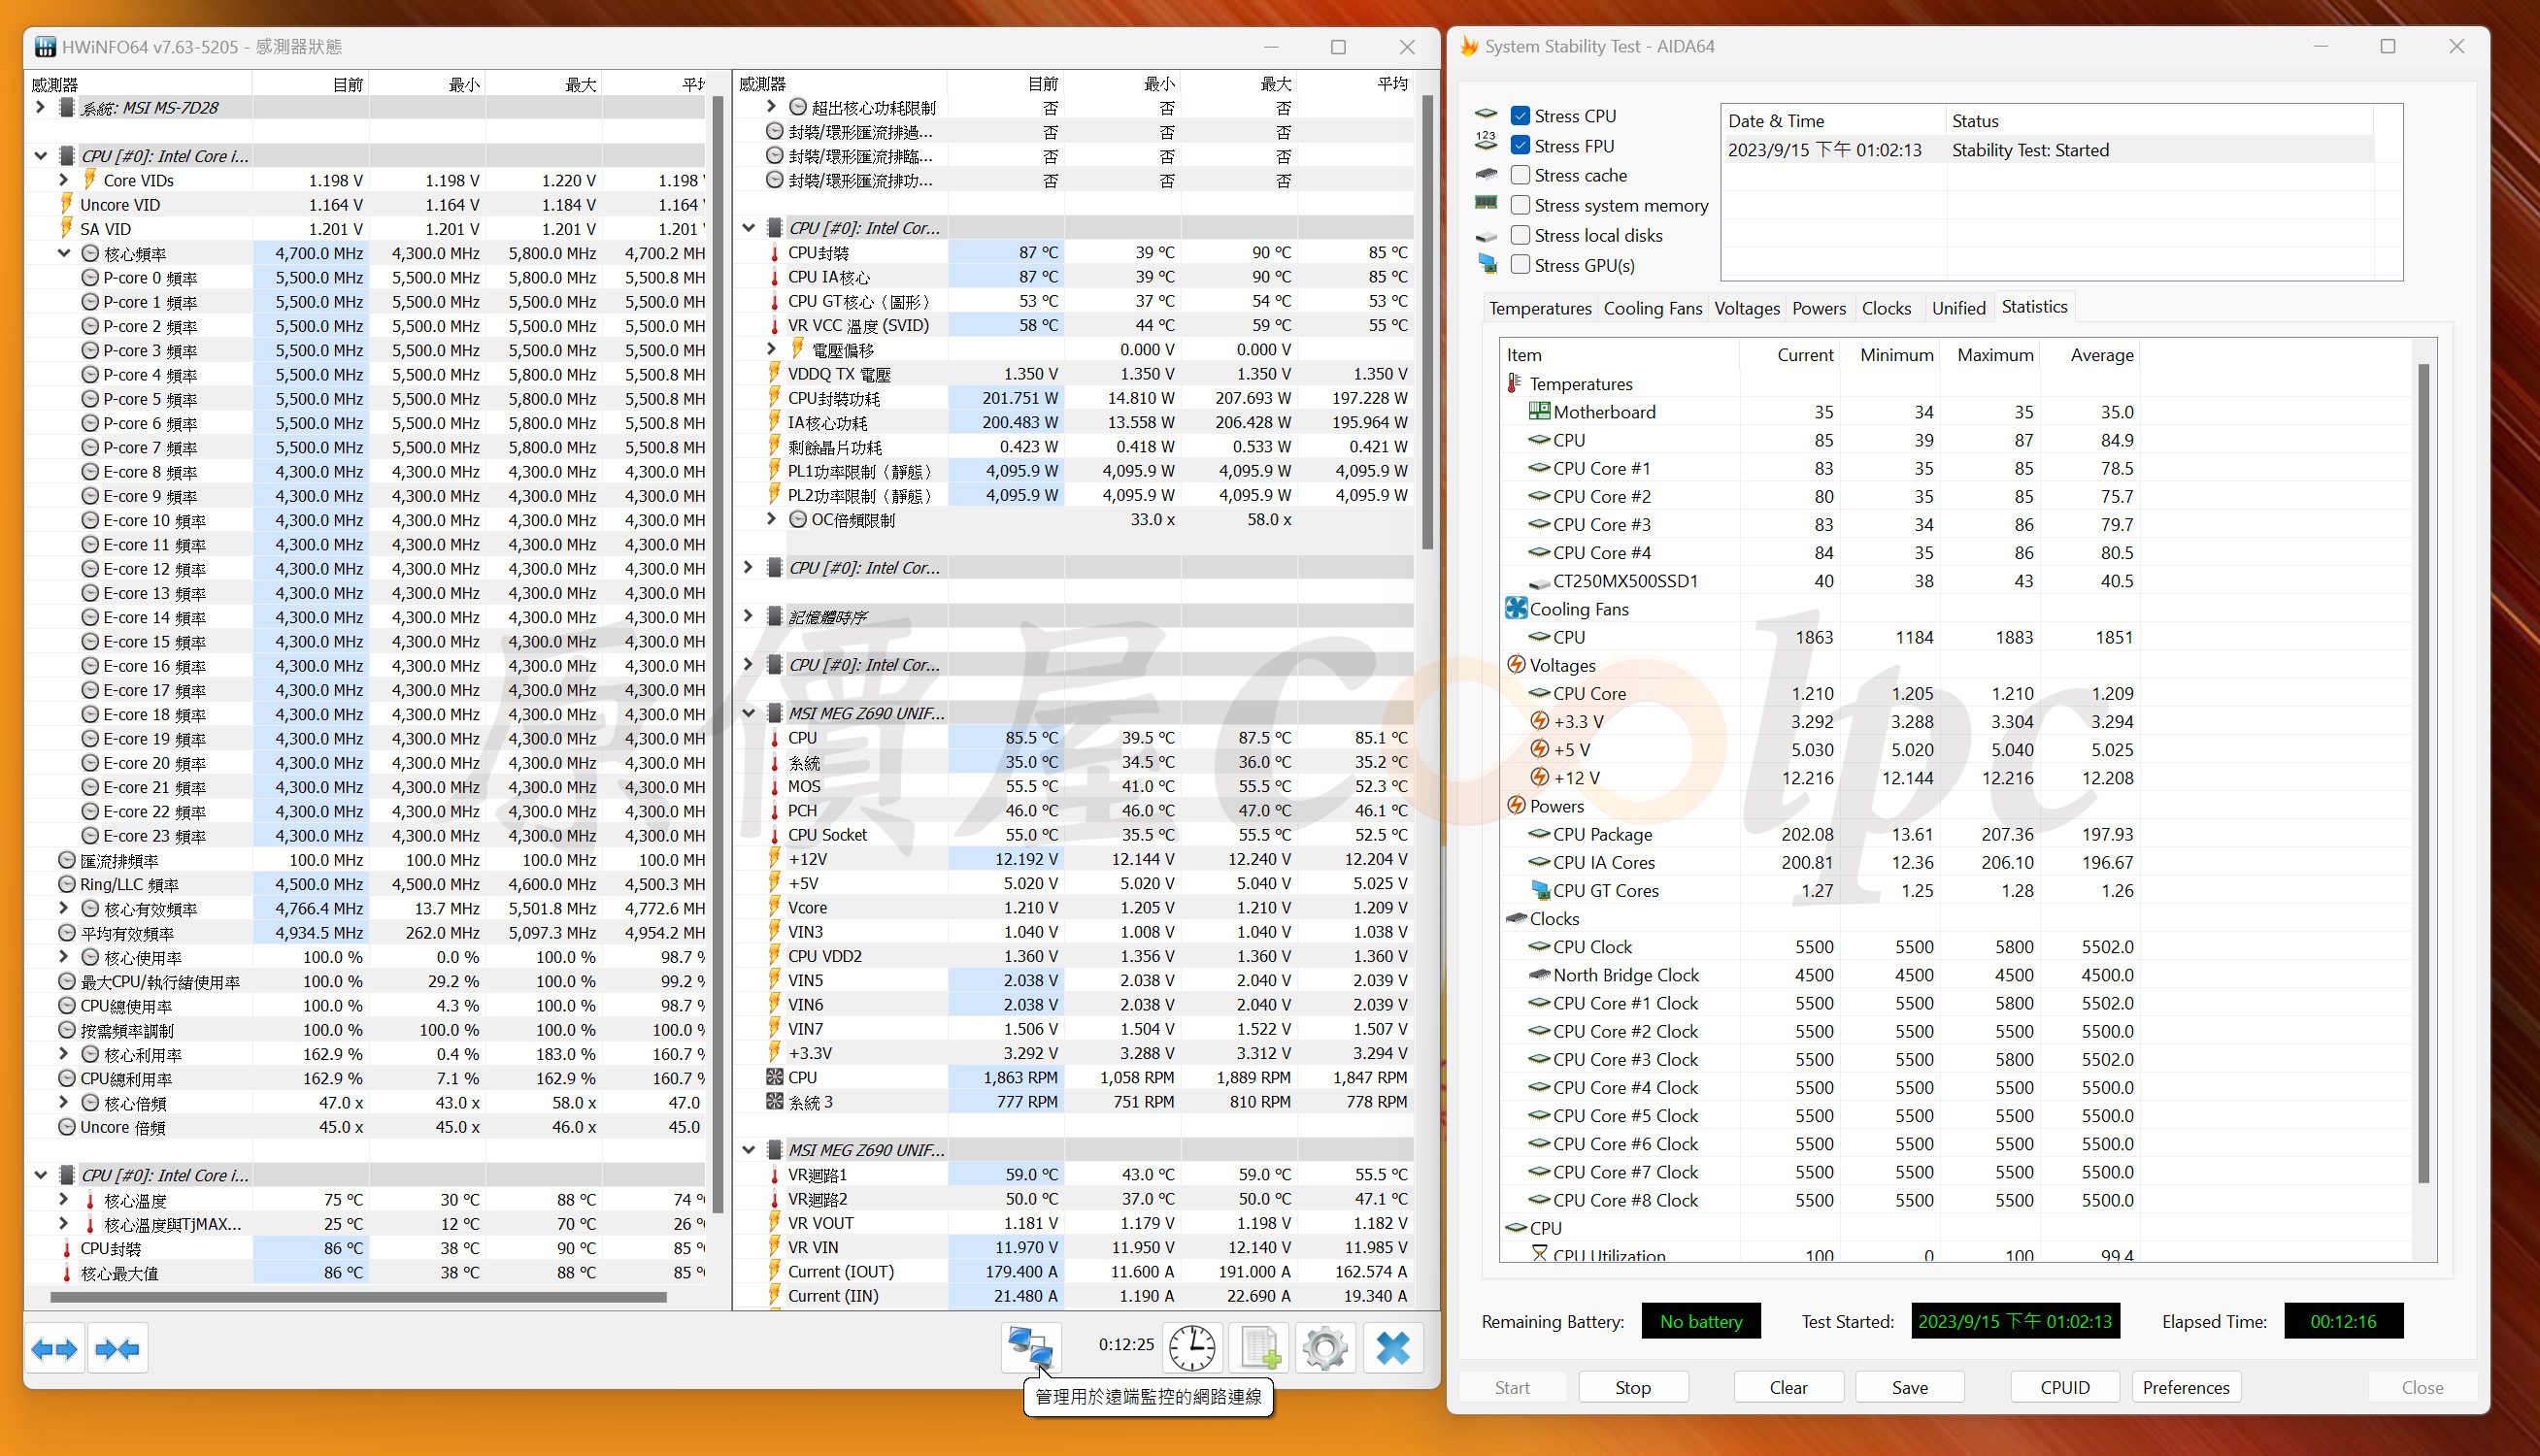Select Current (IOUT) row in HWiNFO

coord(1073,1271)
